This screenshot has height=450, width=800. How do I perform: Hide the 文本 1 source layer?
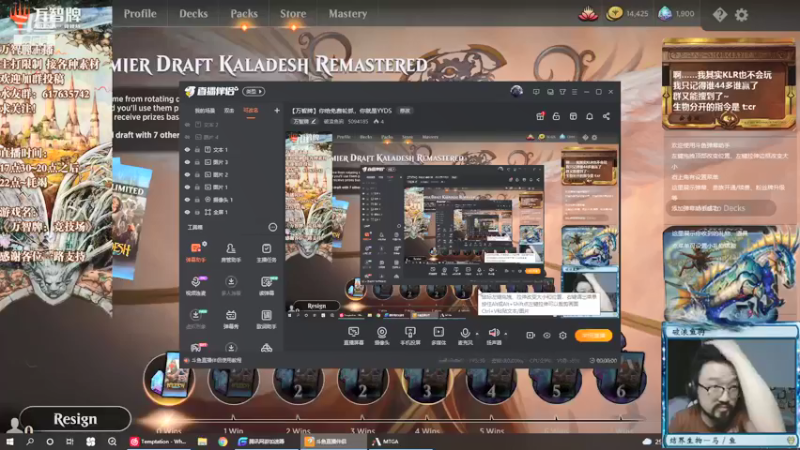[187, 149]
